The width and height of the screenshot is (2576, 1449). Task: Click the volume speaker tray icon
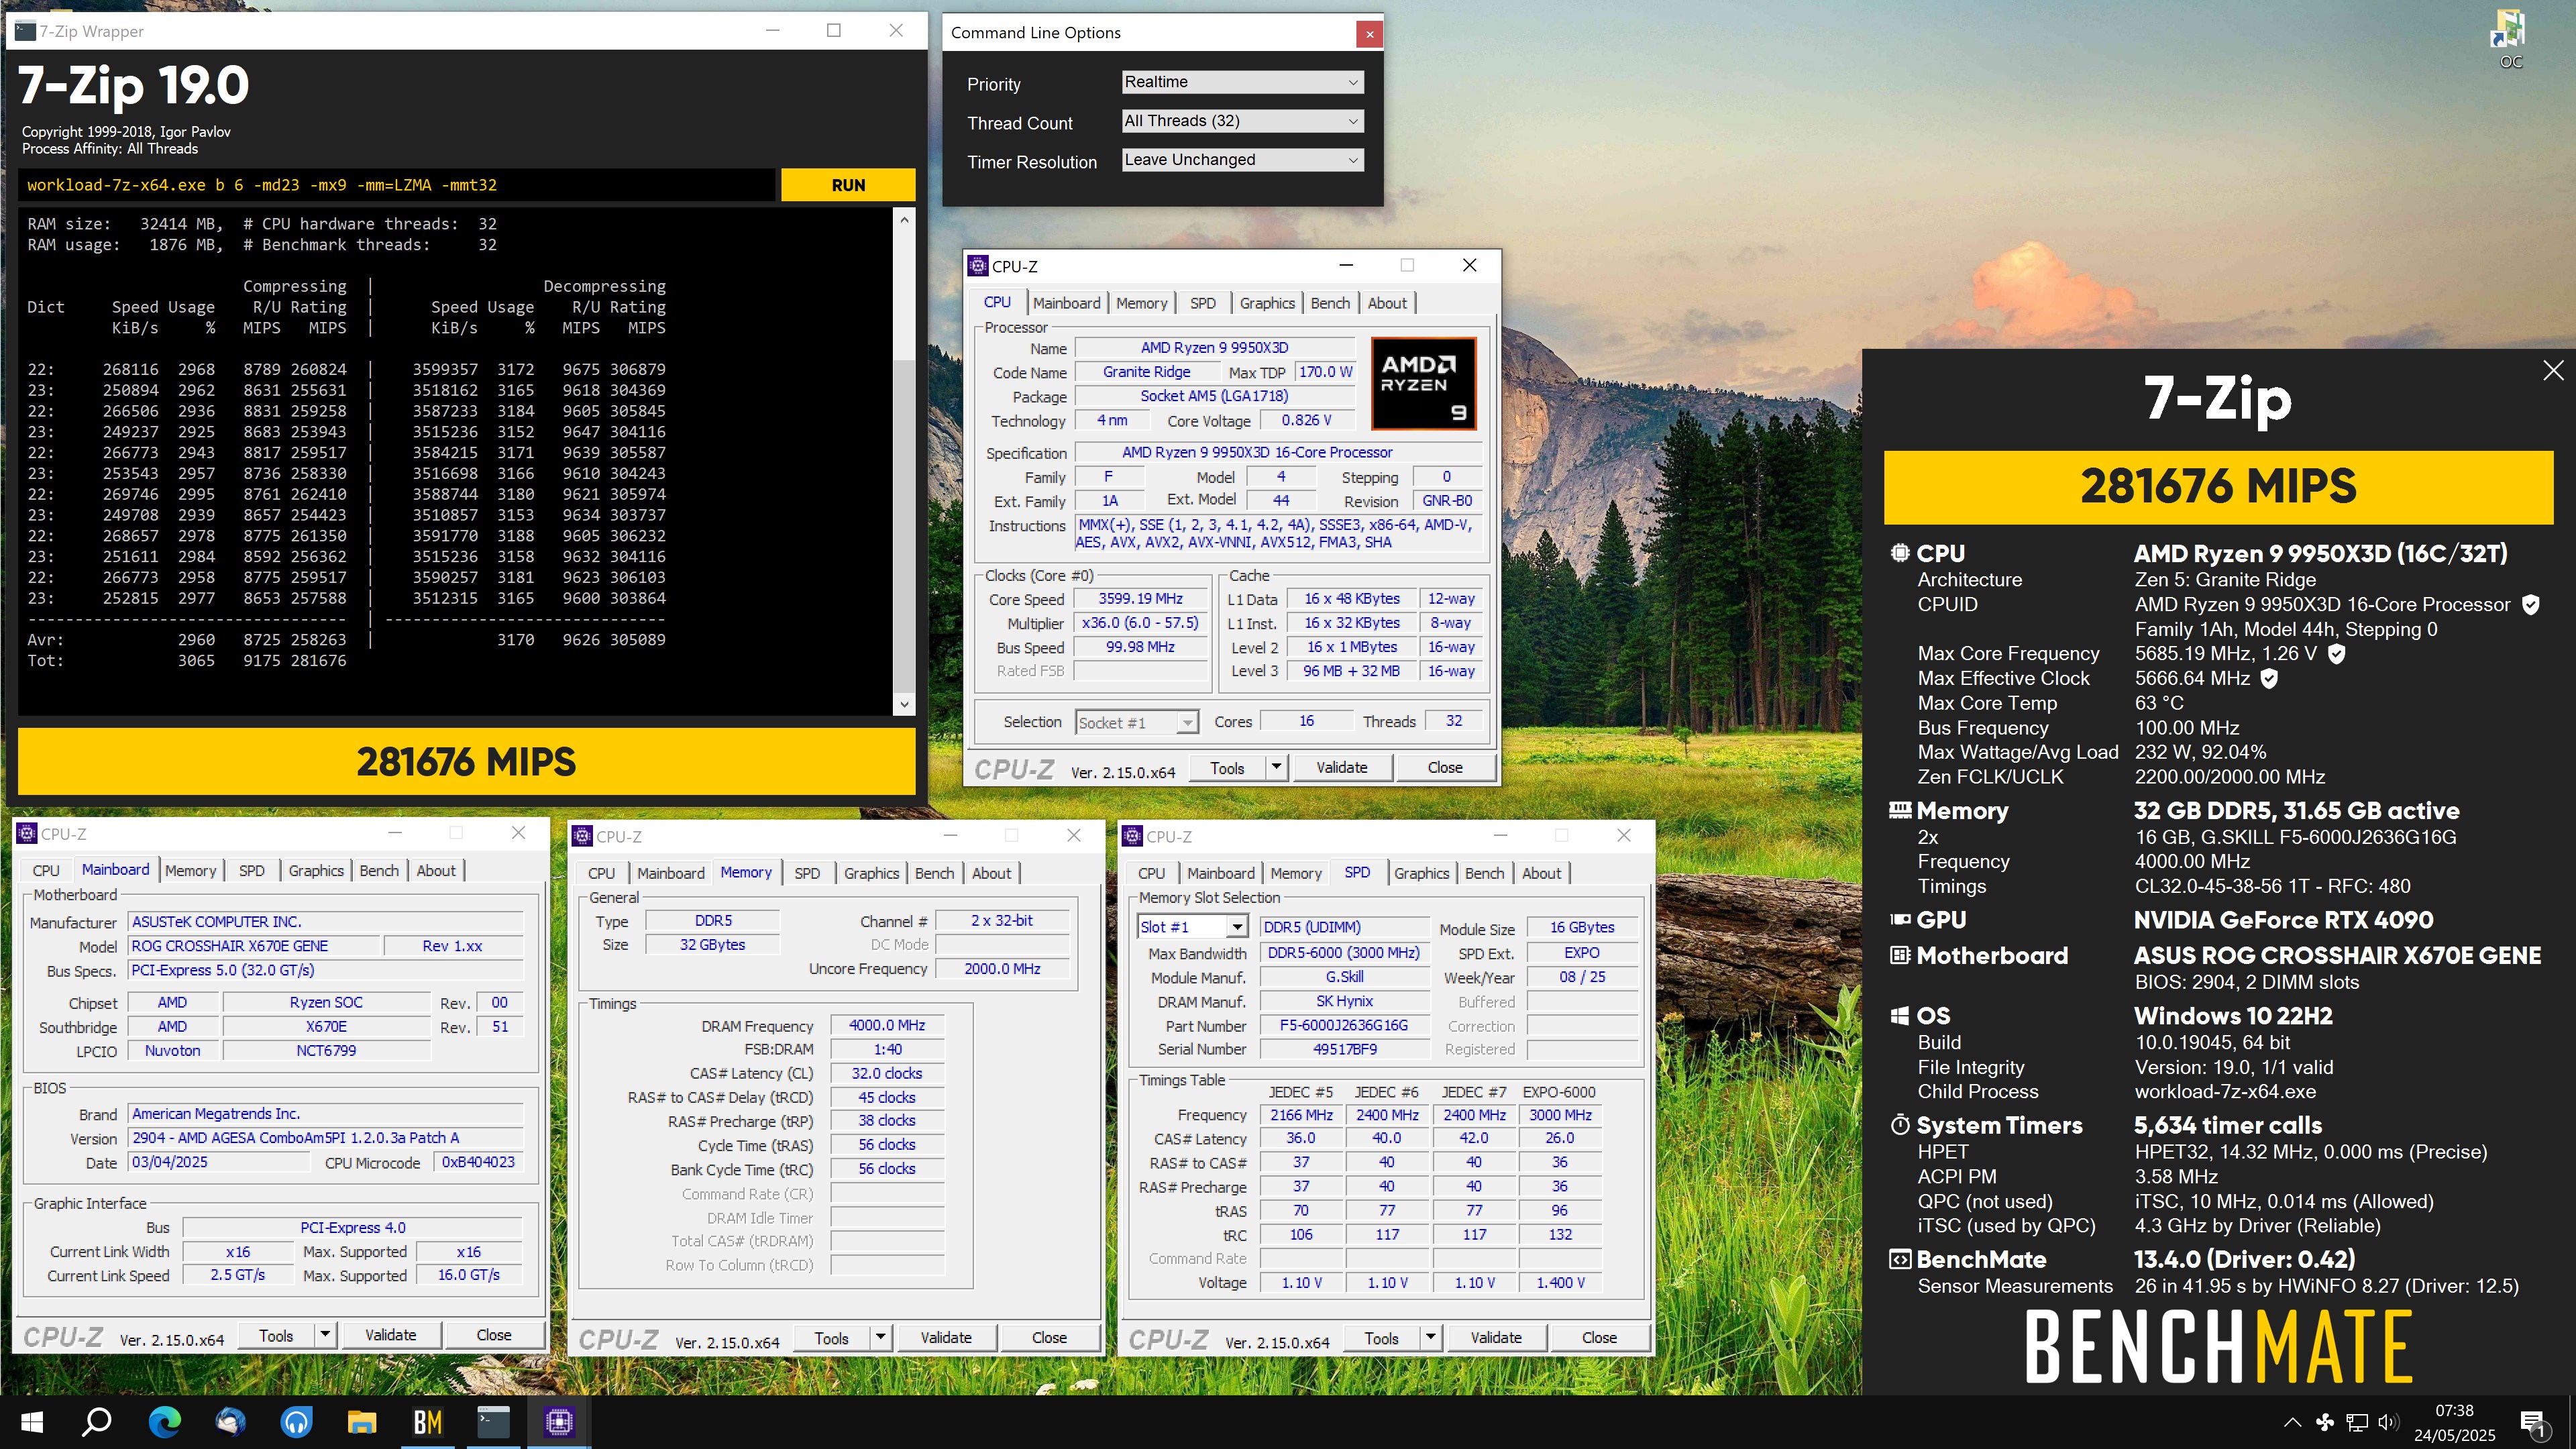(x=2388, y=1422)
